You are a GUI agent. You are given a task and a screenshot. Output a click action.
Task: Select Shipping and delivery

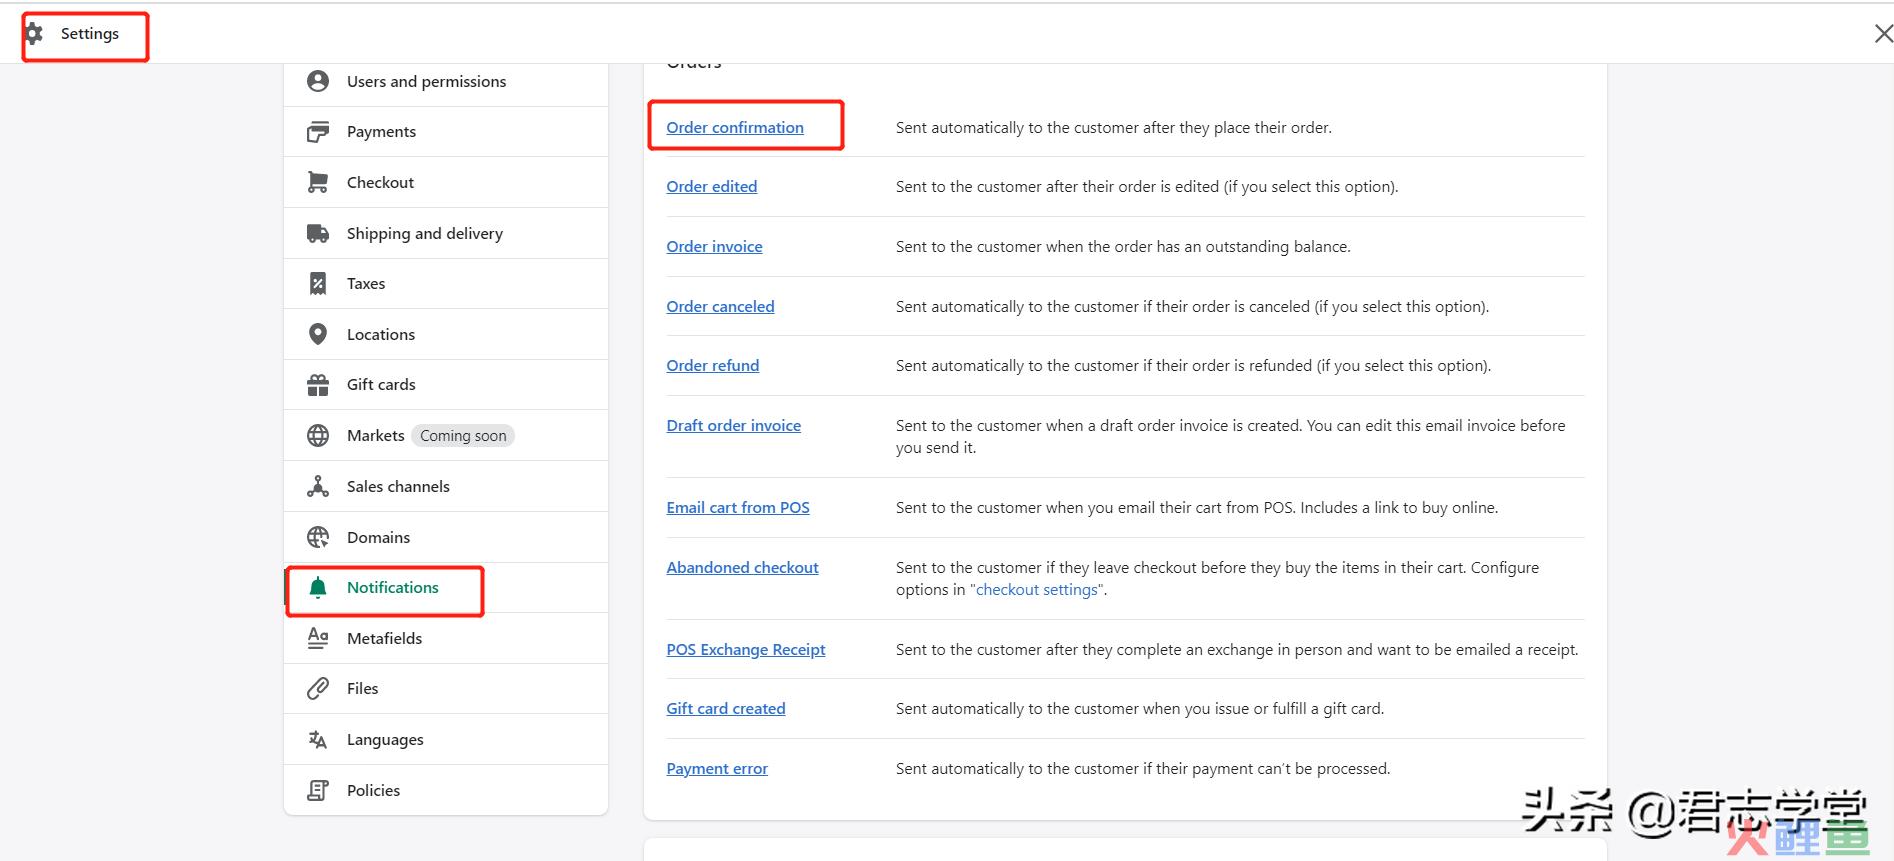(x=446, y=233)
